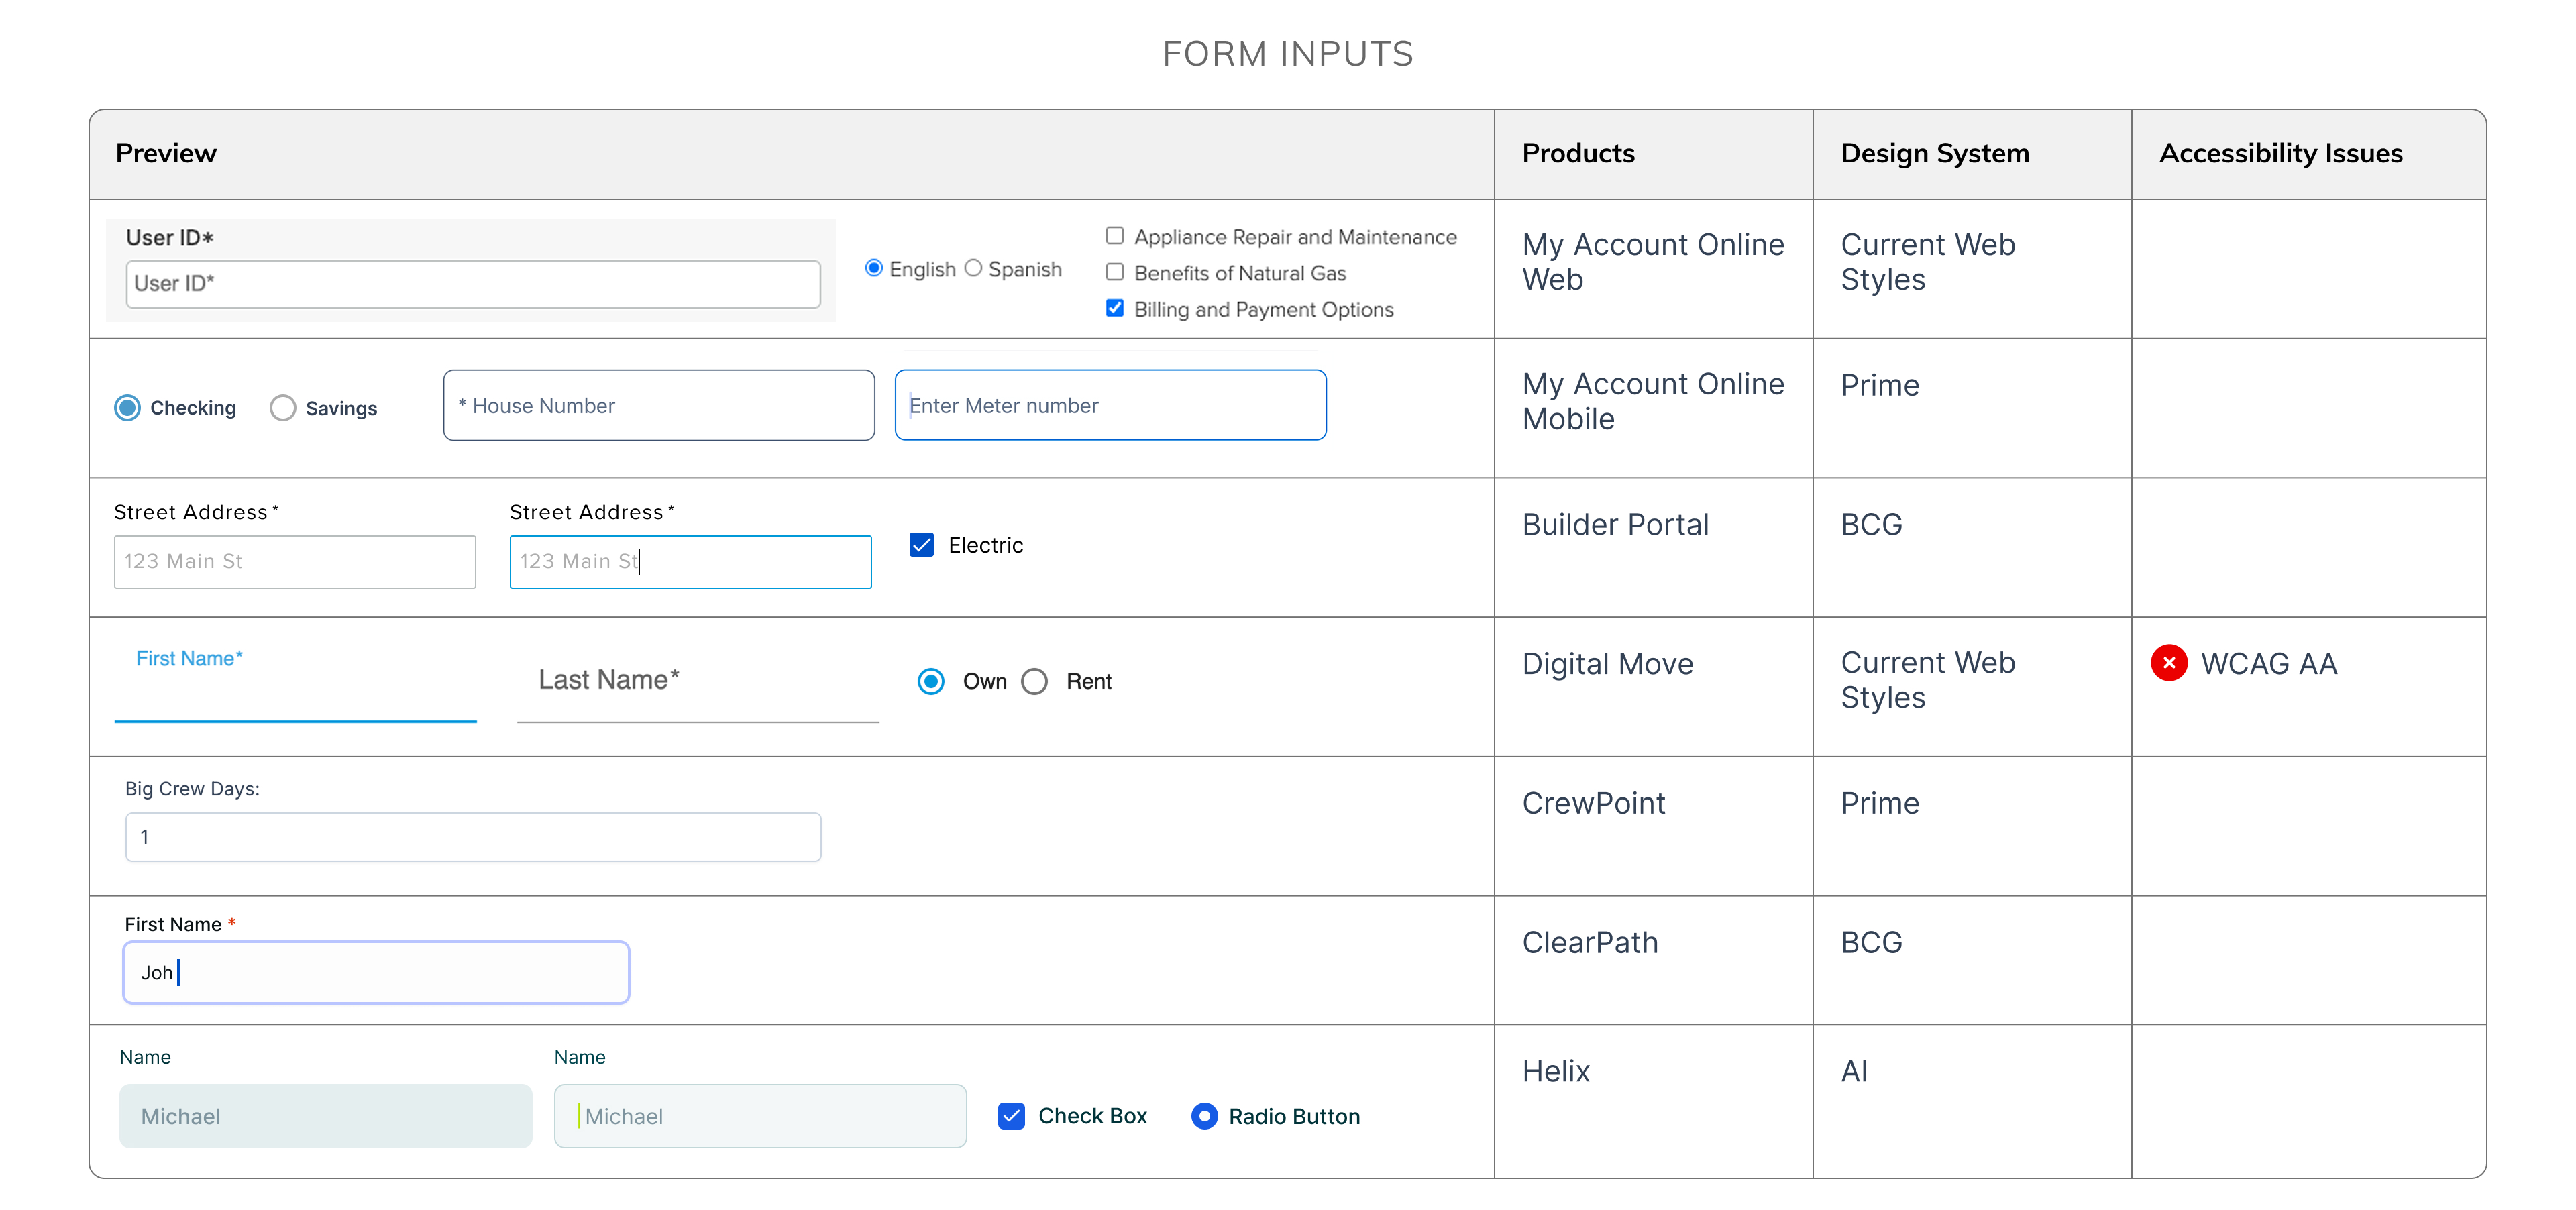
Task: Click Current Web Styles in My Account Online Web row
Action: (1927, 262)
